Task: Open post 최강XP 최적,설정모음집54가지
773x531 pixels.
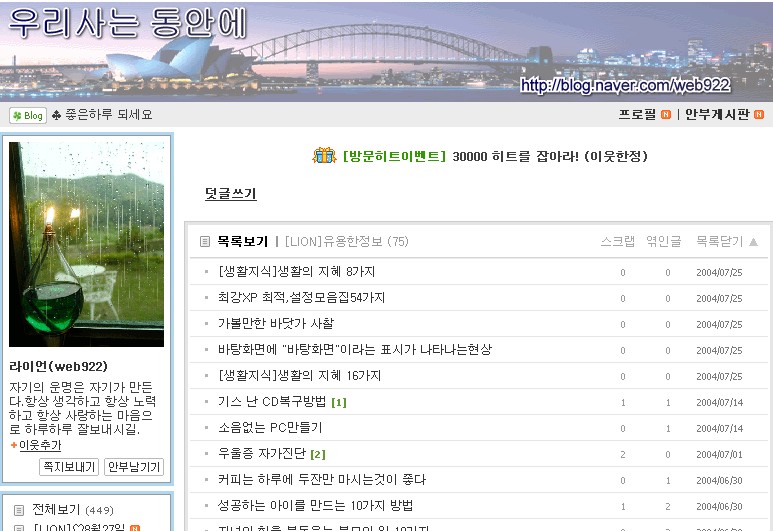Action: pos(301,298)
